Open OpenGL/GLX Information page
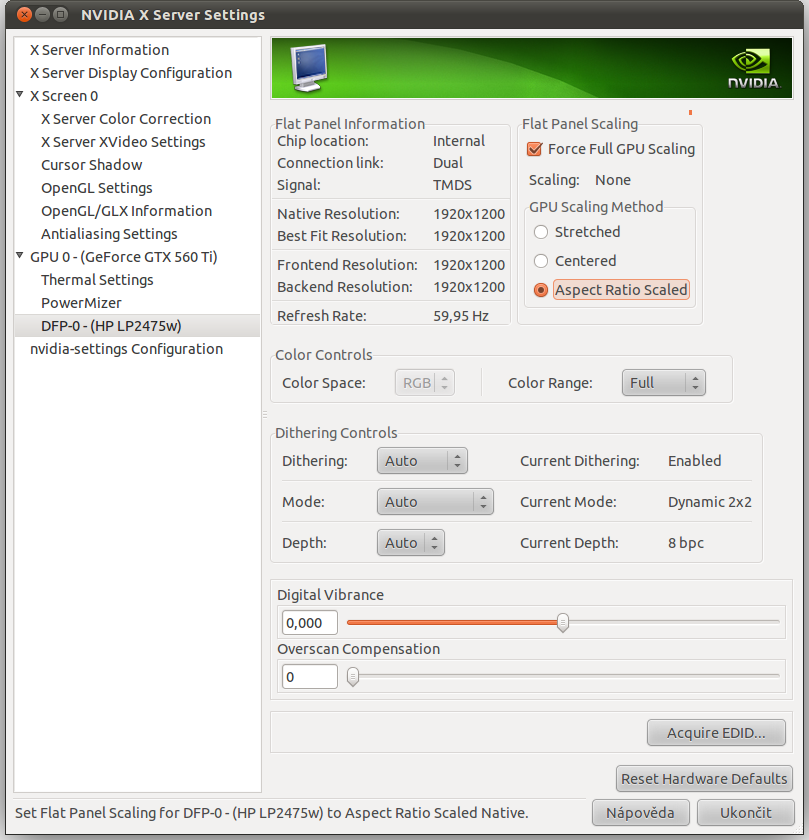809x840 pixels. point(126,211)
